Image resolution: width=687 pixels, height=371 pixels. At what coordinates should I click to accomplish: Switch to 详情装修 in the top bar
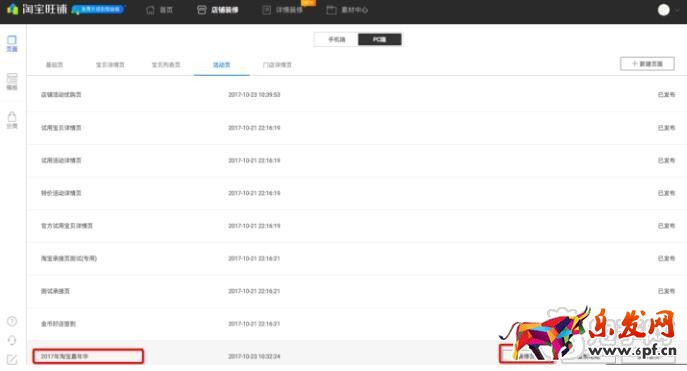tap(289, 10)
